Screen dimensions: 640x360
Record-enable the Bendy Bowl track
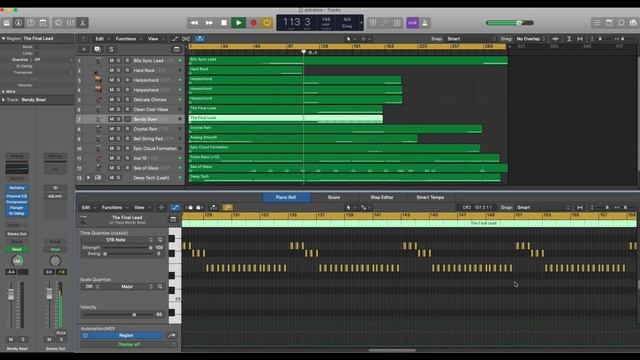pyautogui.click(x=127, y=119)
